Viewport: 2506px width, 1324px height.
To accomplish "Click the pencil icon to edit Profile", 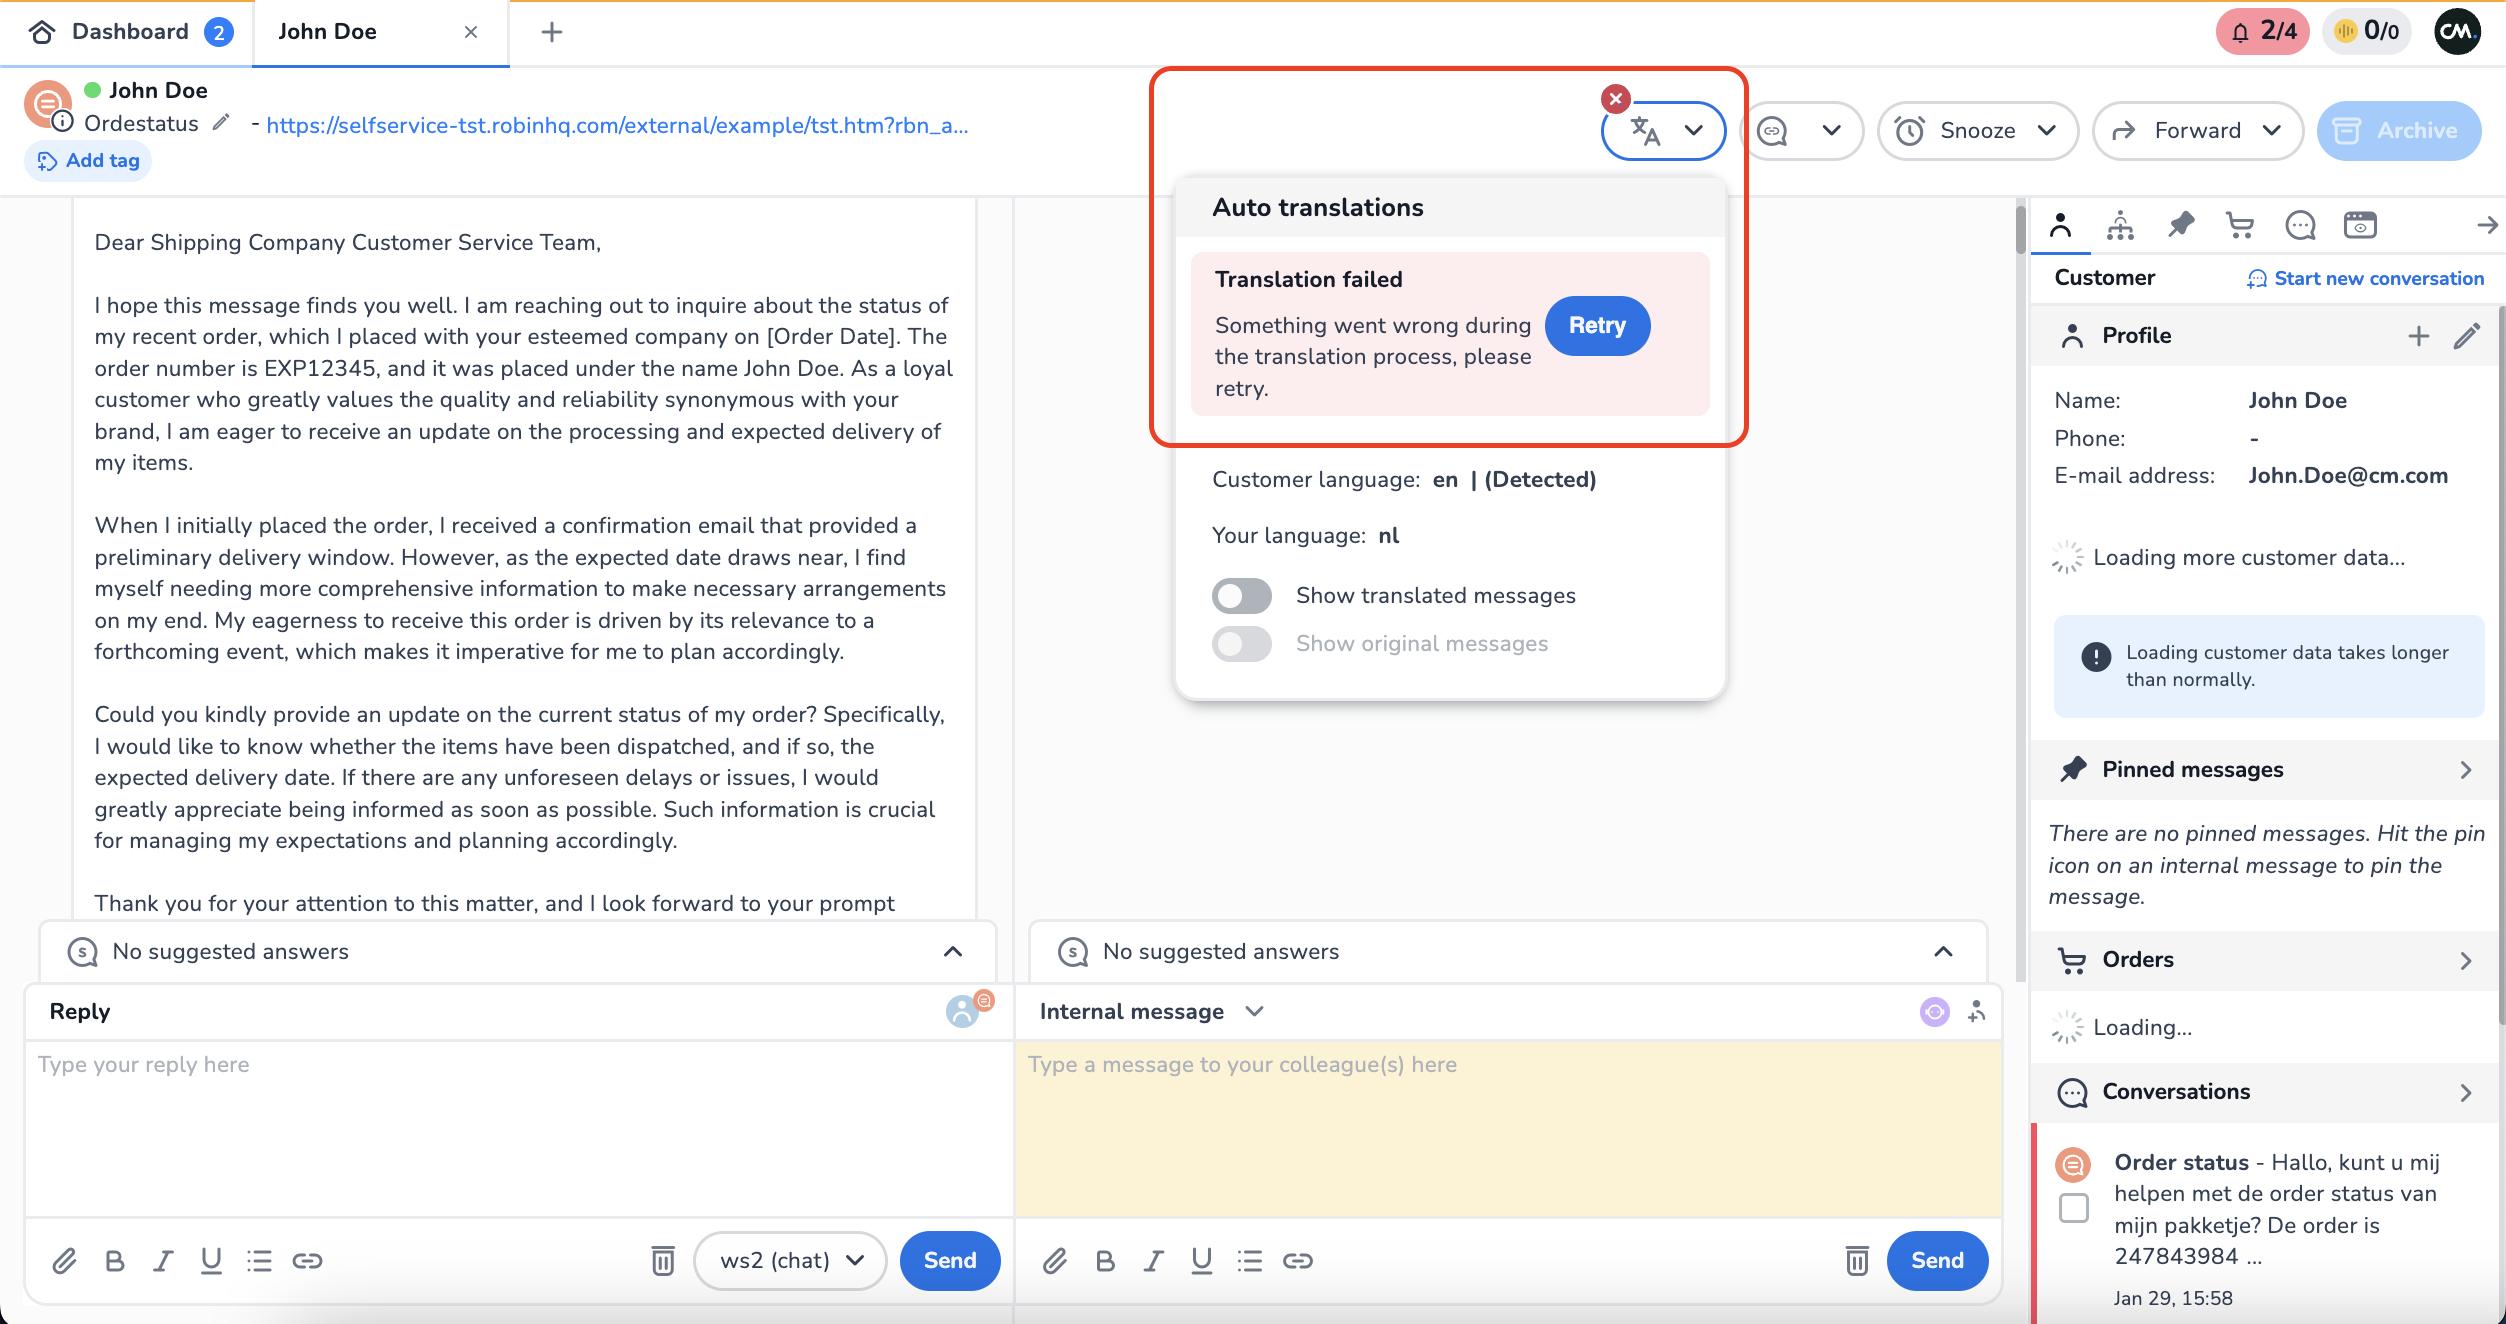I will [2466, 336].
